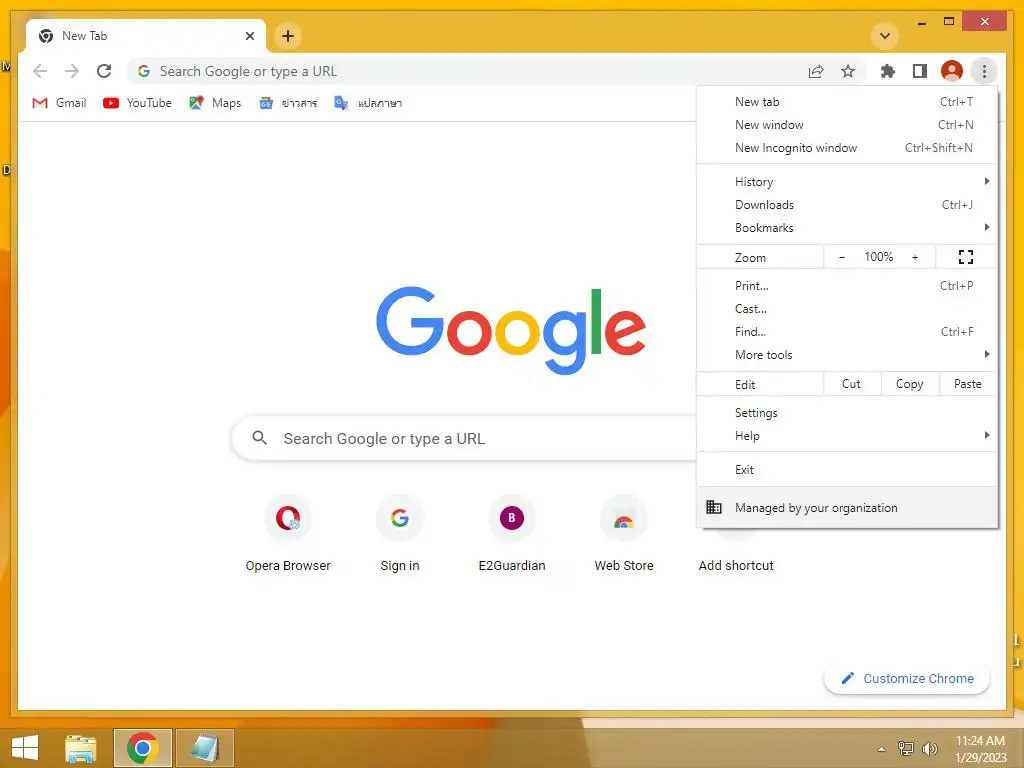This screenshot has width=1024, height=768.
Task: Open a new tab with plus button
Action: click(288, 36)
